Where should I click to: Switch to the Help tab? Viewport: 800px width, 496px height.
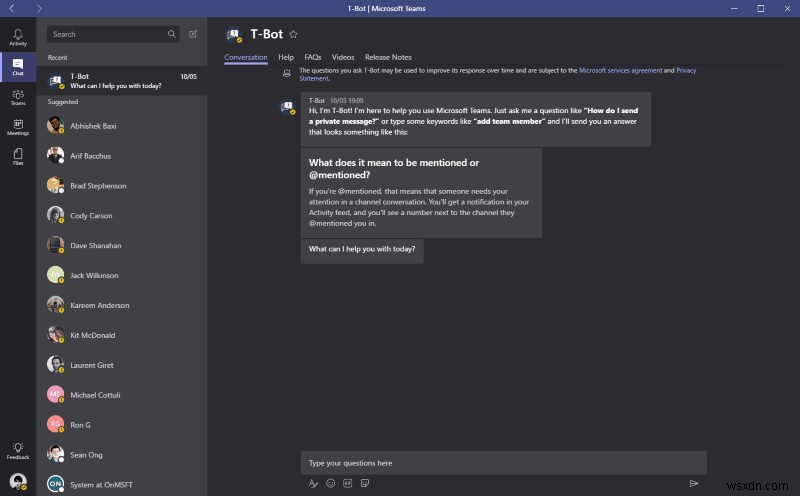[286, 57]
